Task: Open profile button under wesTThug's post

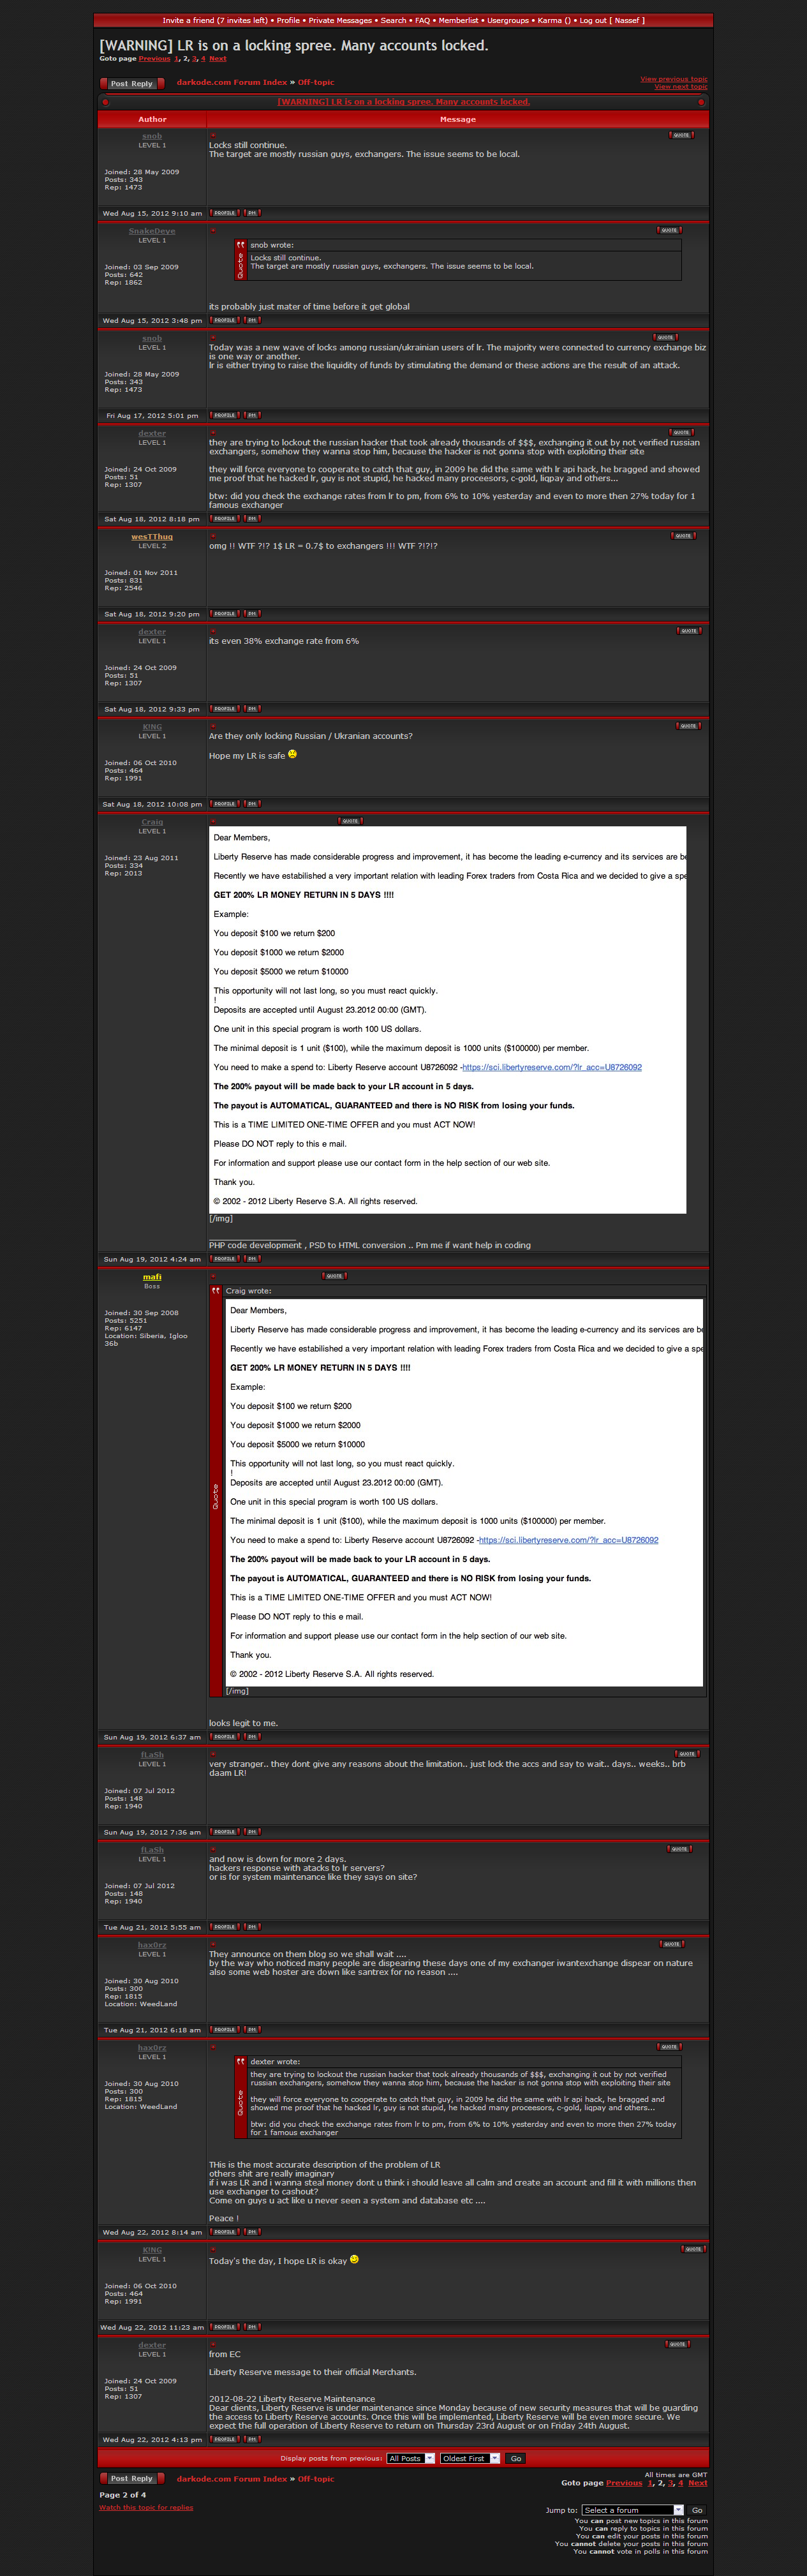Action: 224,614
